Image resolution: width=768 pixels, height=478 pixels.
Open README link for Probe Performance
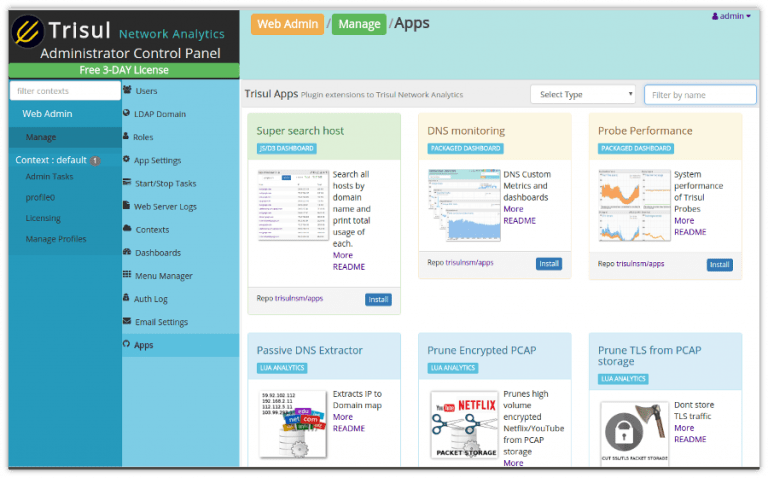coord(690,232)
